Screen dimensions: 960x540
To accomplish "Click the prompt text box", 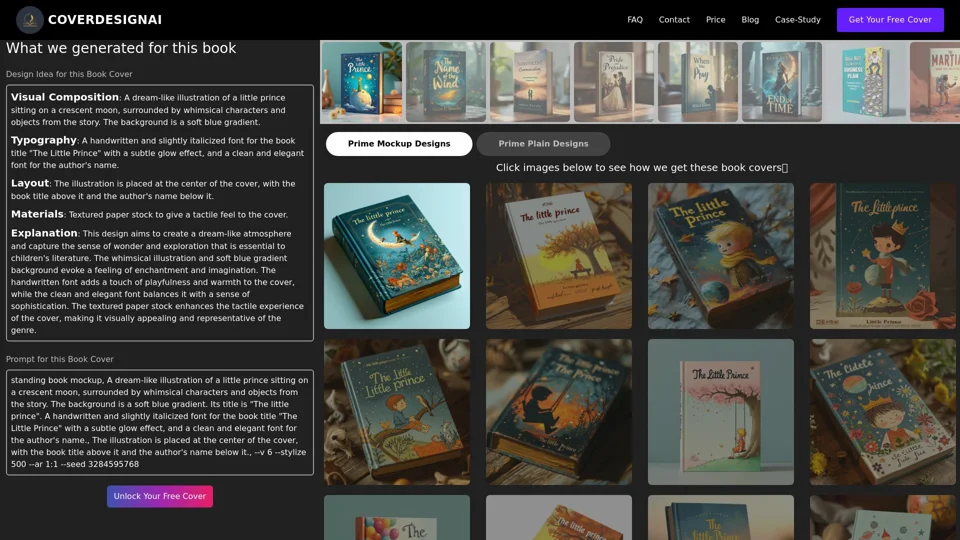I will click(x=160, y=422).
